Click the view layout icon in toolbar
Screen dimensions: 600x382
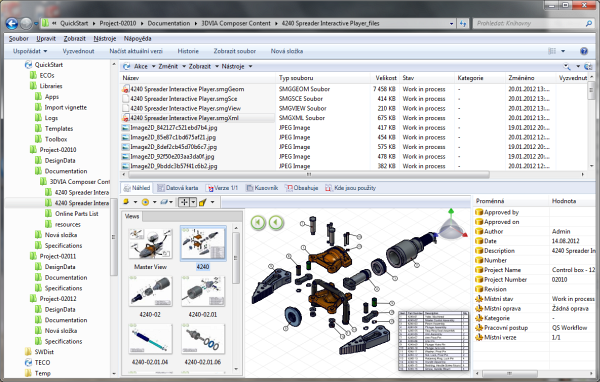(x=552, y=51)
